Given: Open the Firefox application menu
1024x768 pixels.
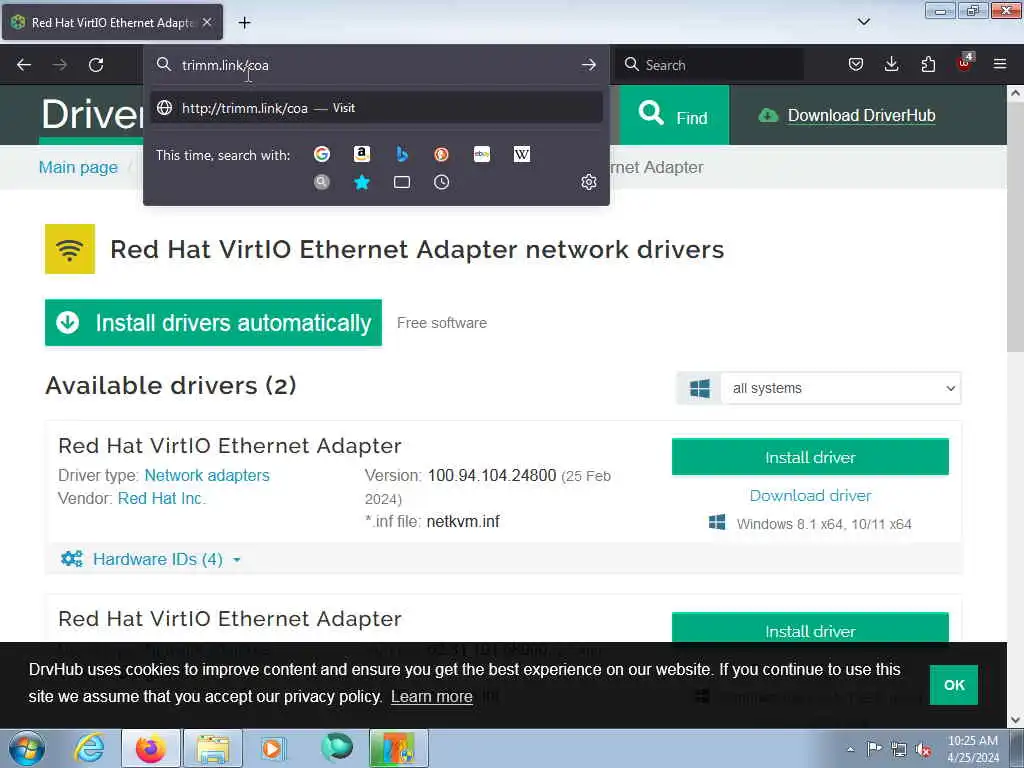Looking at the screenshot, I should 999,64.
